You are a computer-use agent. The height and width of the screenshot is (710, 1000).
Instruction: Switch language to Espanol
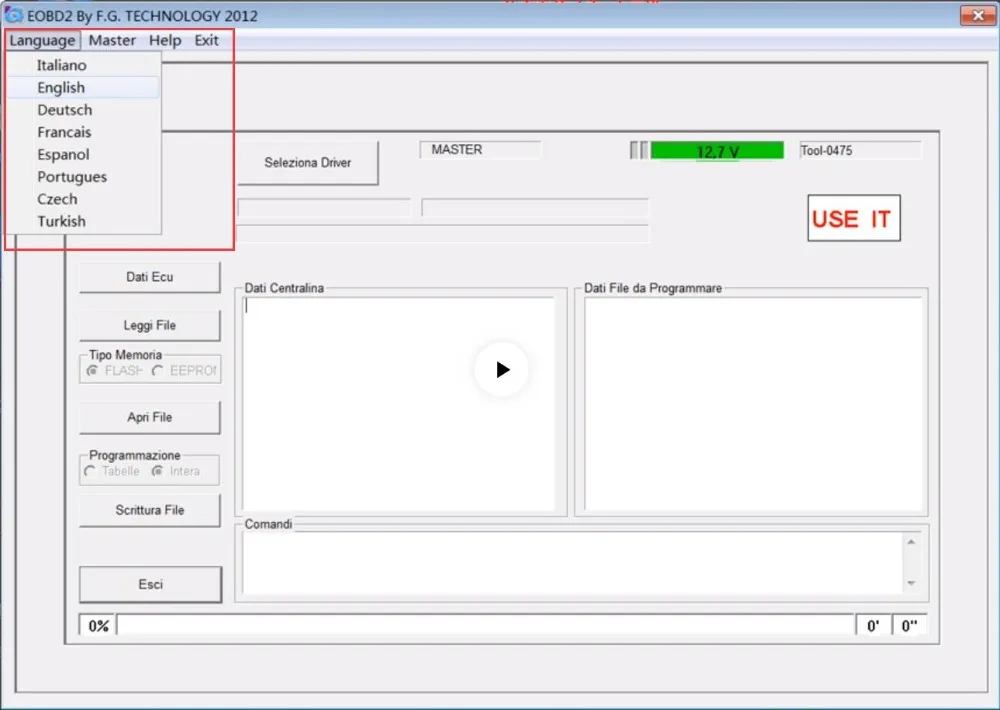[x=83, y=154]
